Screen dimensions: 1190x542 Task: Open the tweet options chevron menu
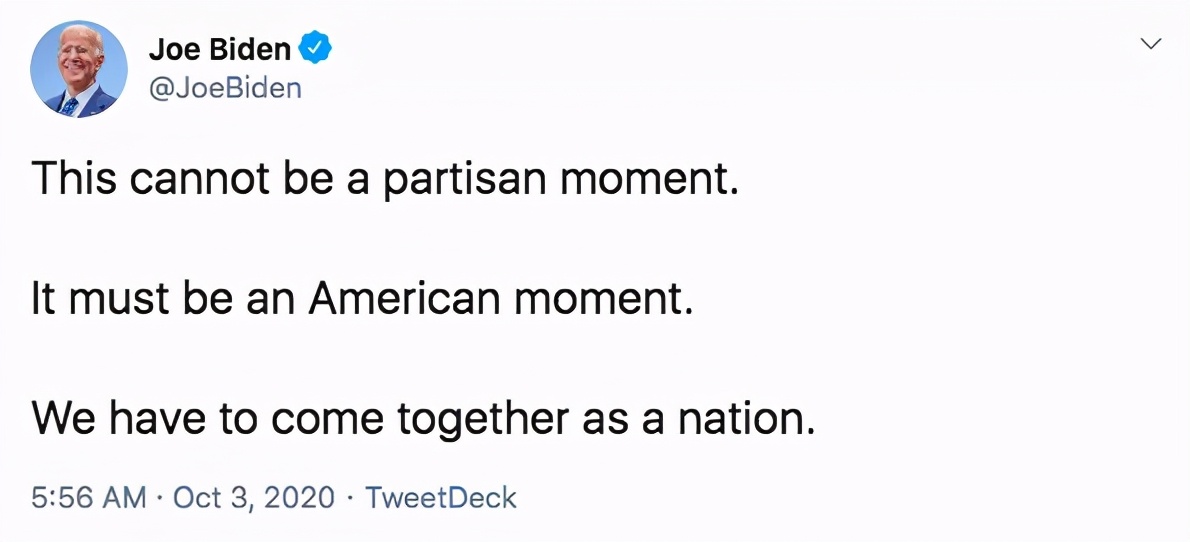(1151, 44)
